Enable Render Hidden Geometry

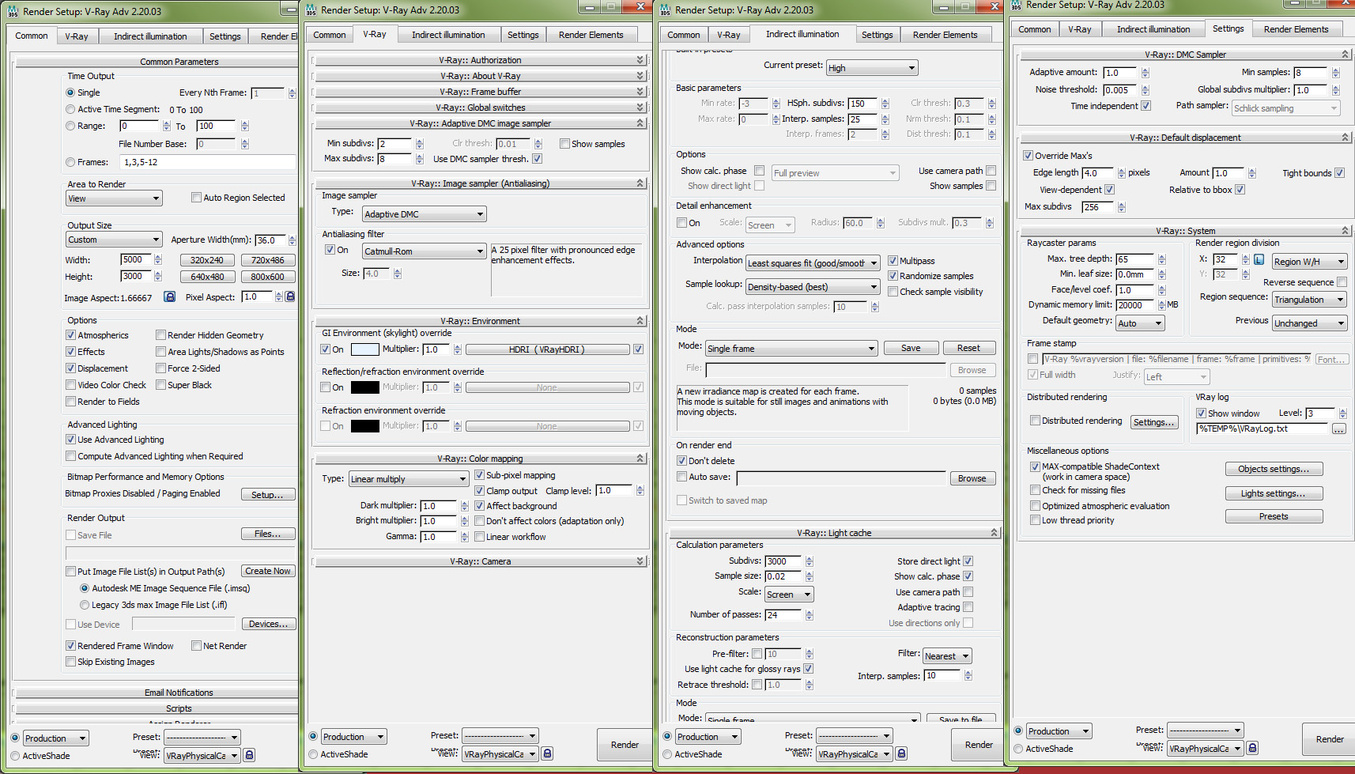coord(161,335)
